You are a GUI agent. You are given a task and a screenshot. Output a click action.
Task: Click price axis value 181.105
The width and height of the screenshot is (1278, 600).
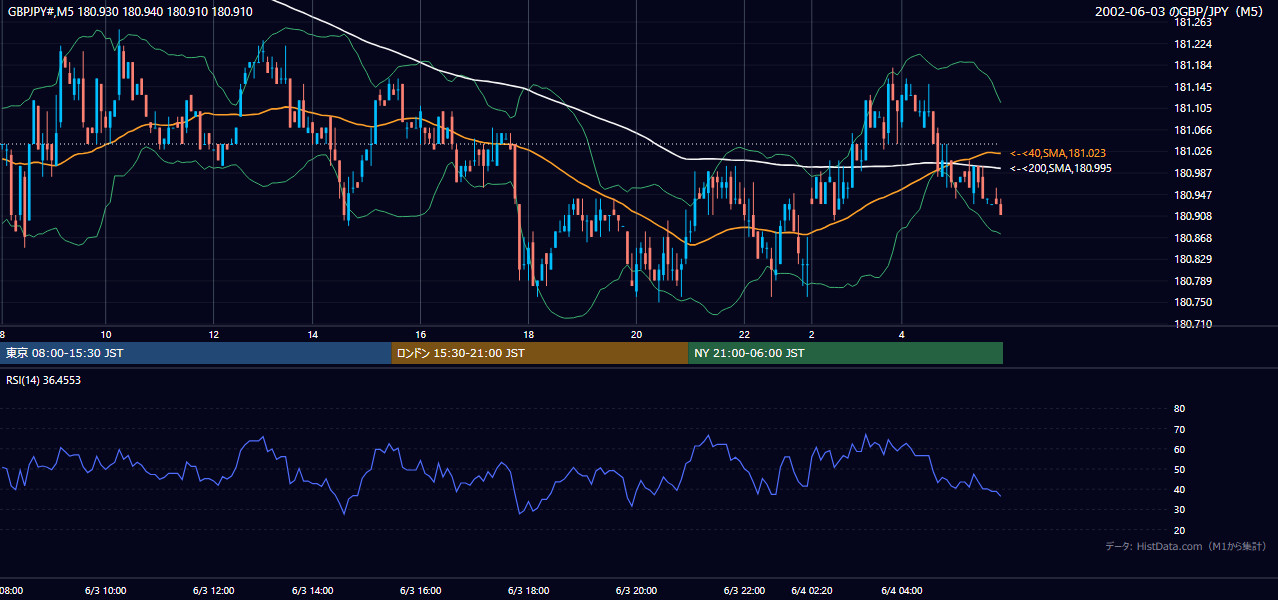coord(1193,108)
